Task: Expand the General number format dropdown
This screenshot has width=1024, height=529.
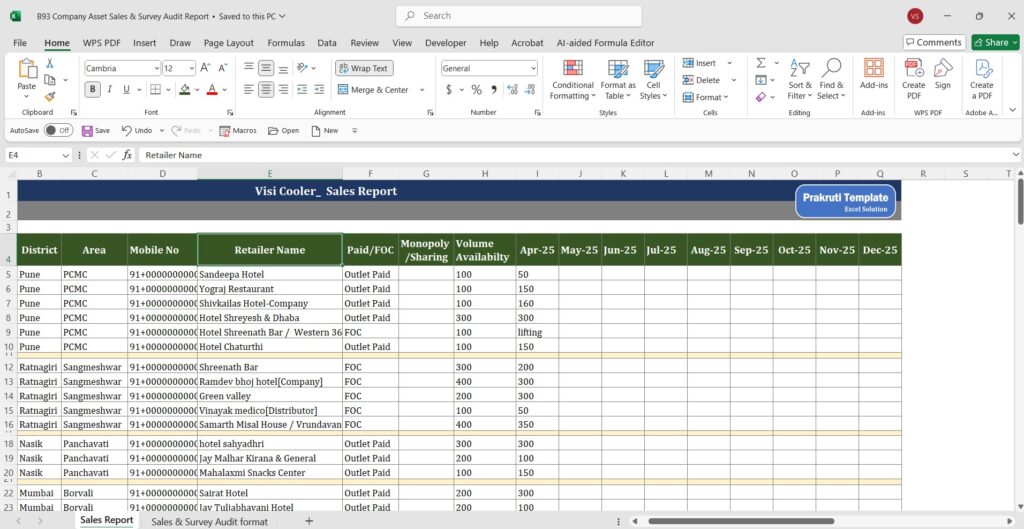Action: click(533, 68)
